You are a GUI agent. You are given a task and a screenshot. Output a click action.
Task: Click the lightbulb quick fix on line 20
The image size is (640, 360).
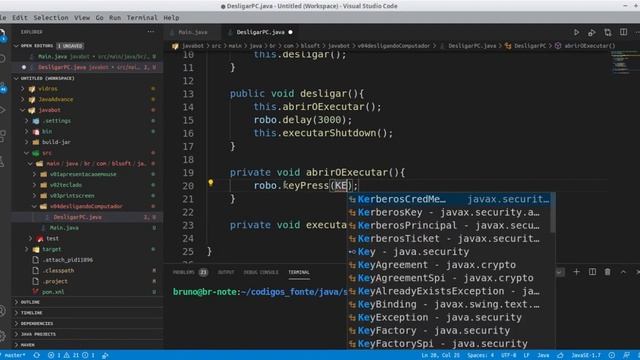[x=211, y=183]
